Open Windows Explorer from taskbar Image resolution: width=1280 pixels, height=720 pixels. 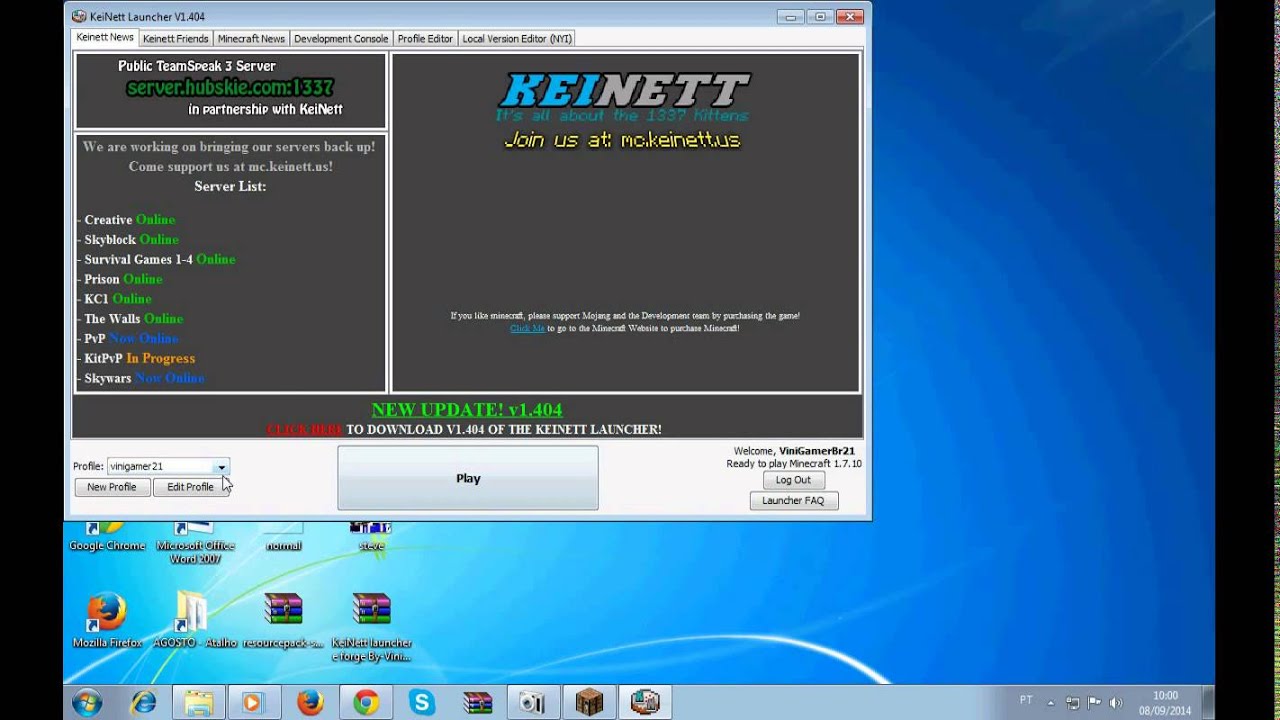(x=199, y=703)
